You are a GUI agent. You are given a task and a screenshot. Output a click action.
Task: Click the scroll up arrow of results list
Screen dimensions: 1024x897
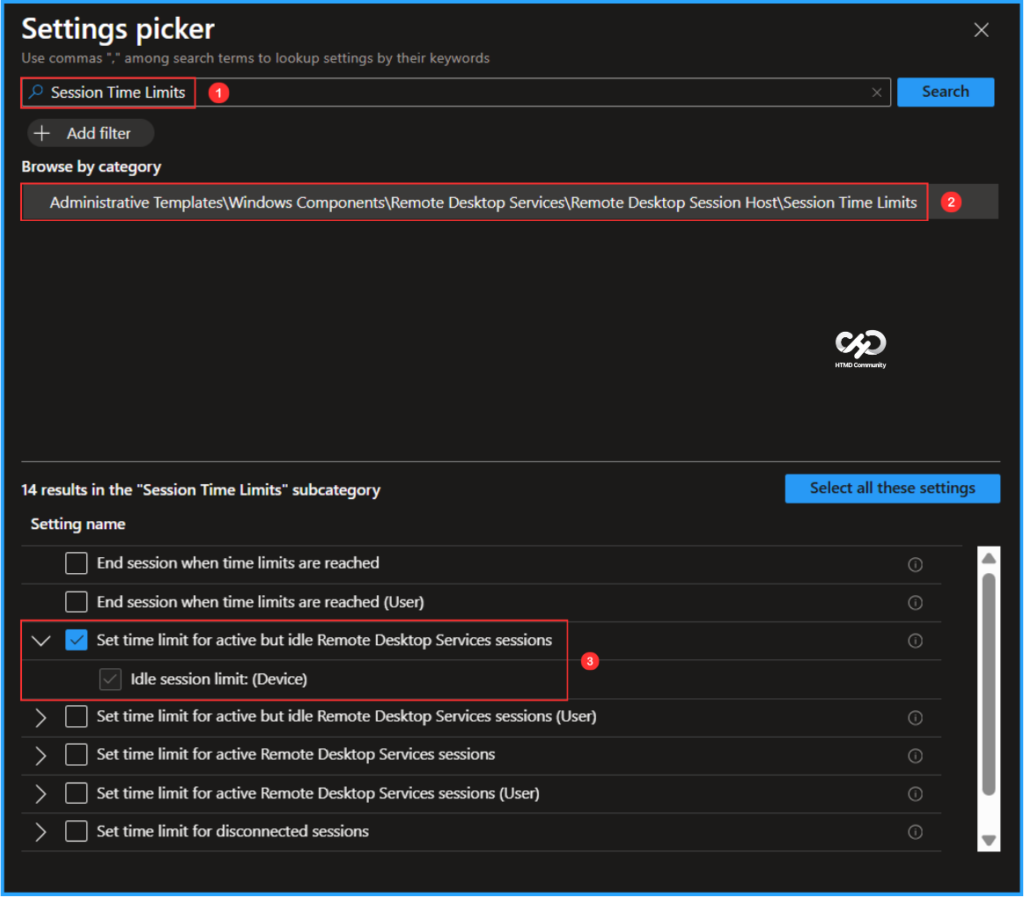click(x=989, y=558)
